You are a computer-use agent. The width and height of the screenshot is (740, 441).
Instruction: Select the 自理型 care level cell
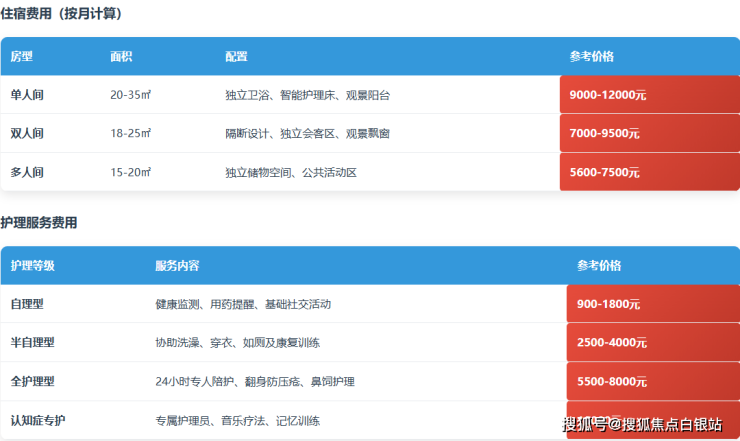(x=27, y=304)
